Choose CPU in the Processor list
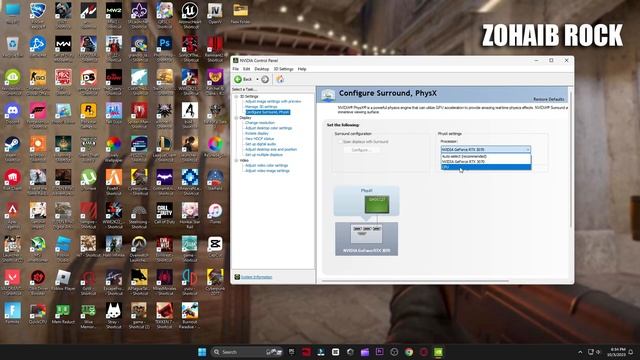640x360 pixels. click(x=486, y=167)
